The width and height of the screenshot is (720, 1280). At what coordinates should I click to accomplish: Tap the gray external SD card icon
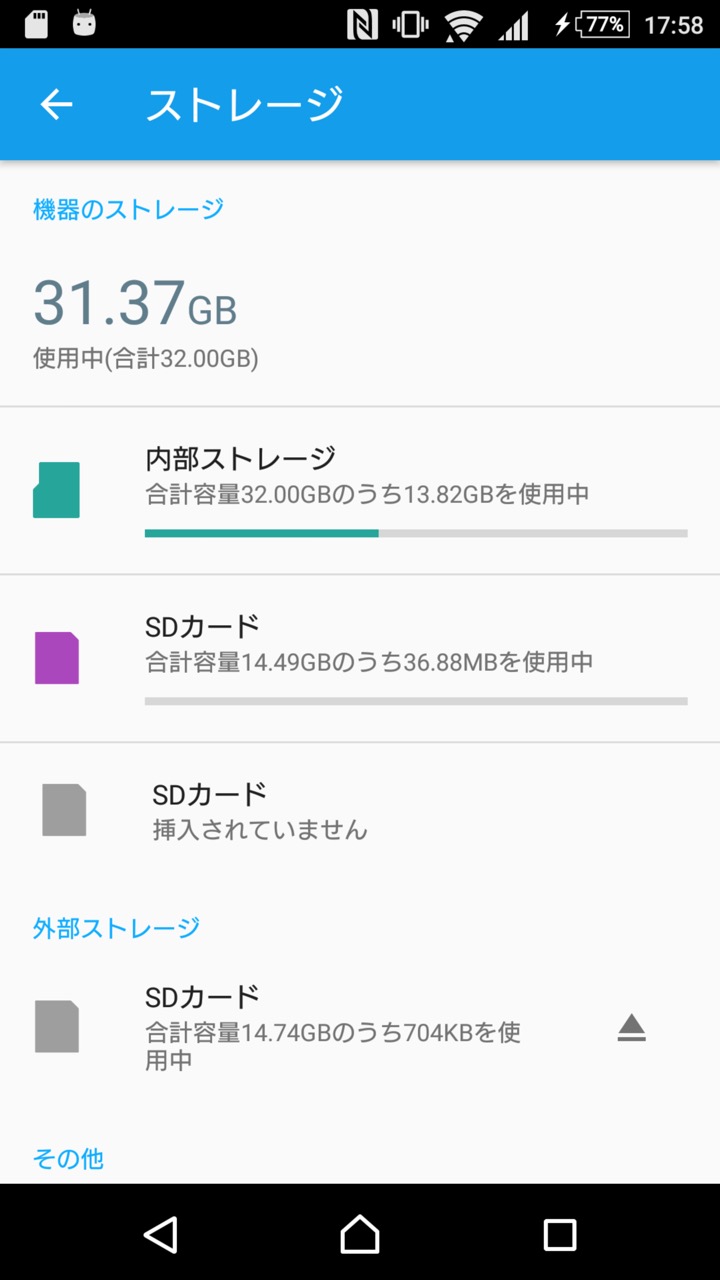(56, 1027)
